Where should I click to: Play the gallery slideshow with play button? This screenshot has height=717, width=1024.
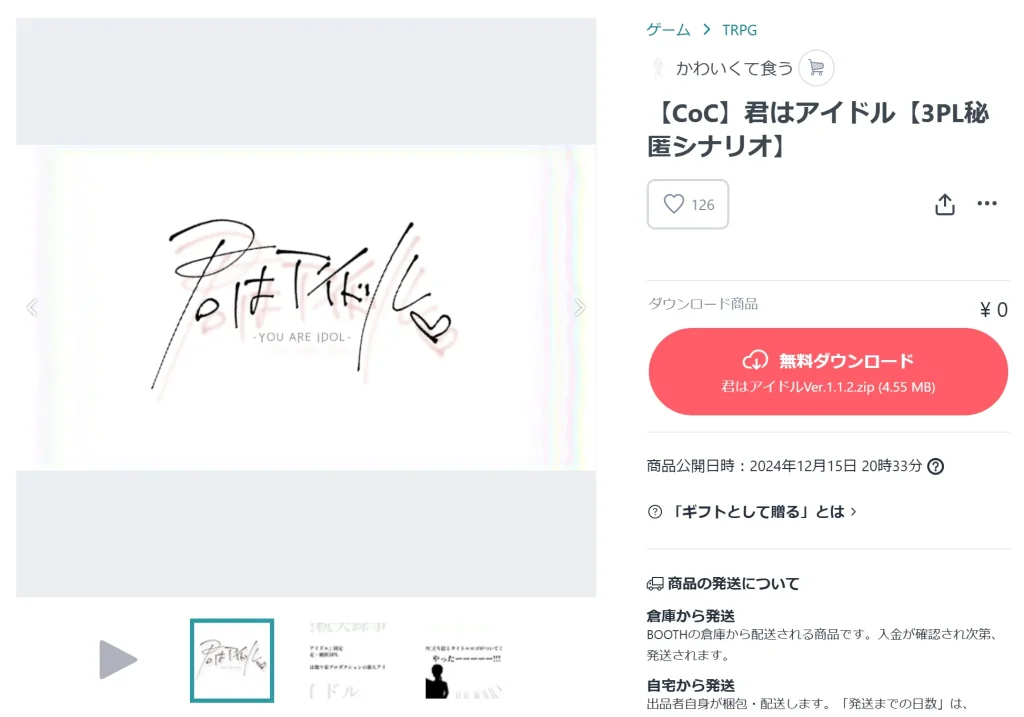tap(118, 660)
